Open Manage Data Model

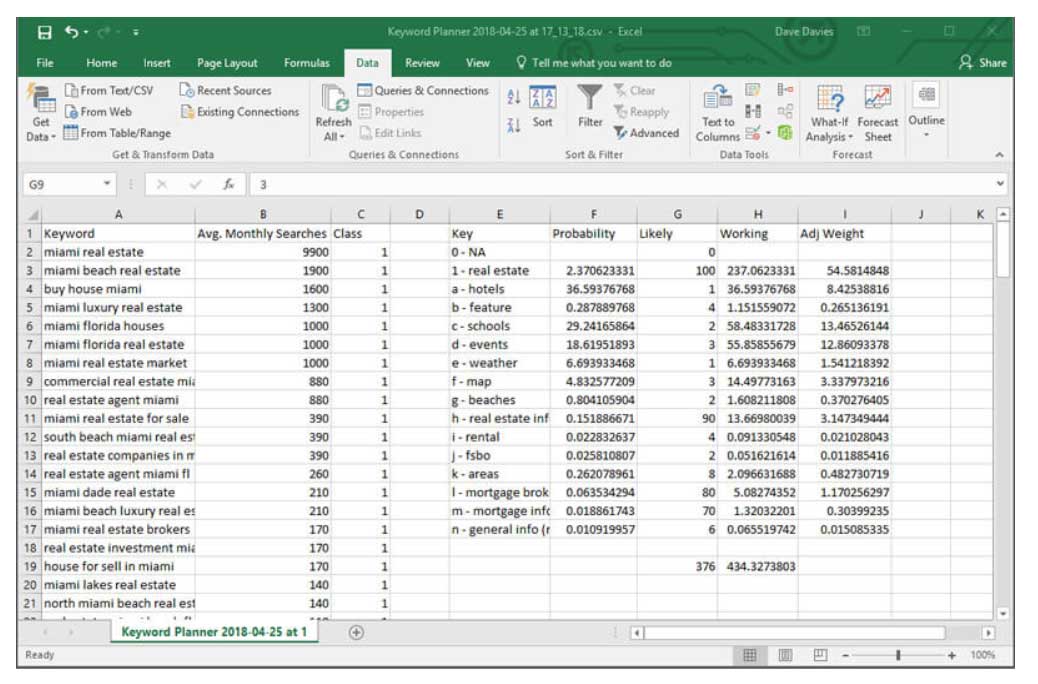tap(785, 133)
